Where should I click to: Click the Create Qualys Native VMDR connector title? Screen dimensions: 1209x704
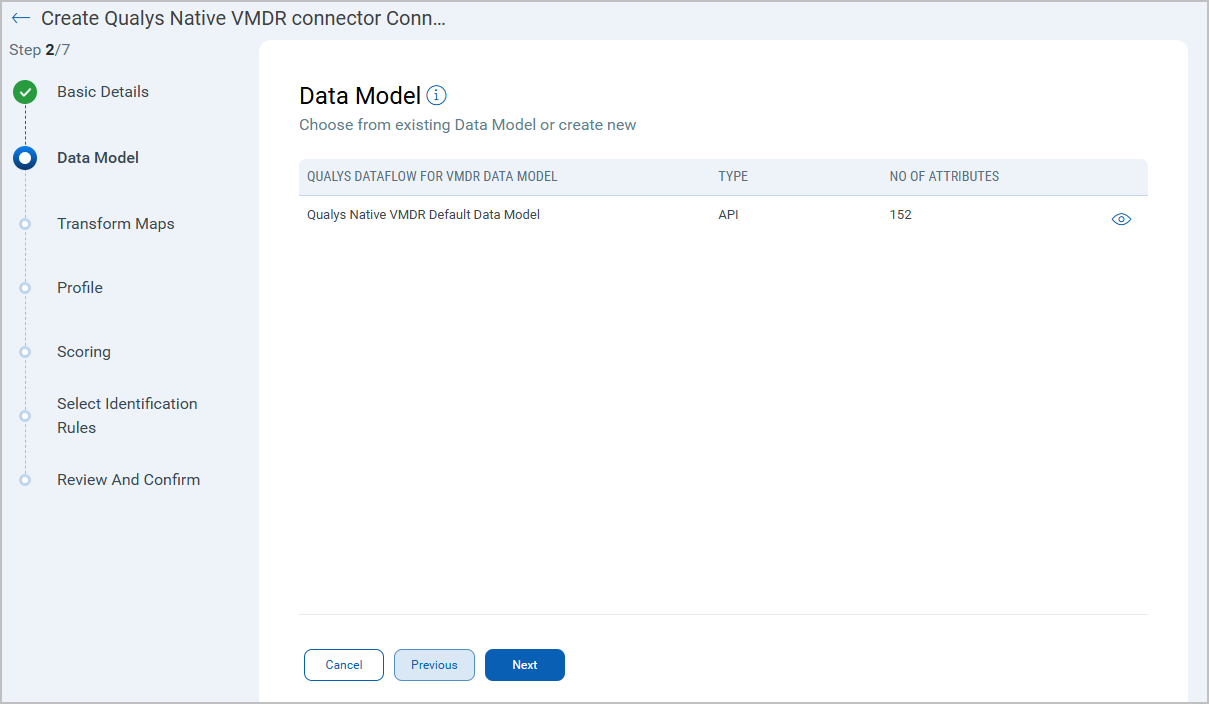coord(243,19)
